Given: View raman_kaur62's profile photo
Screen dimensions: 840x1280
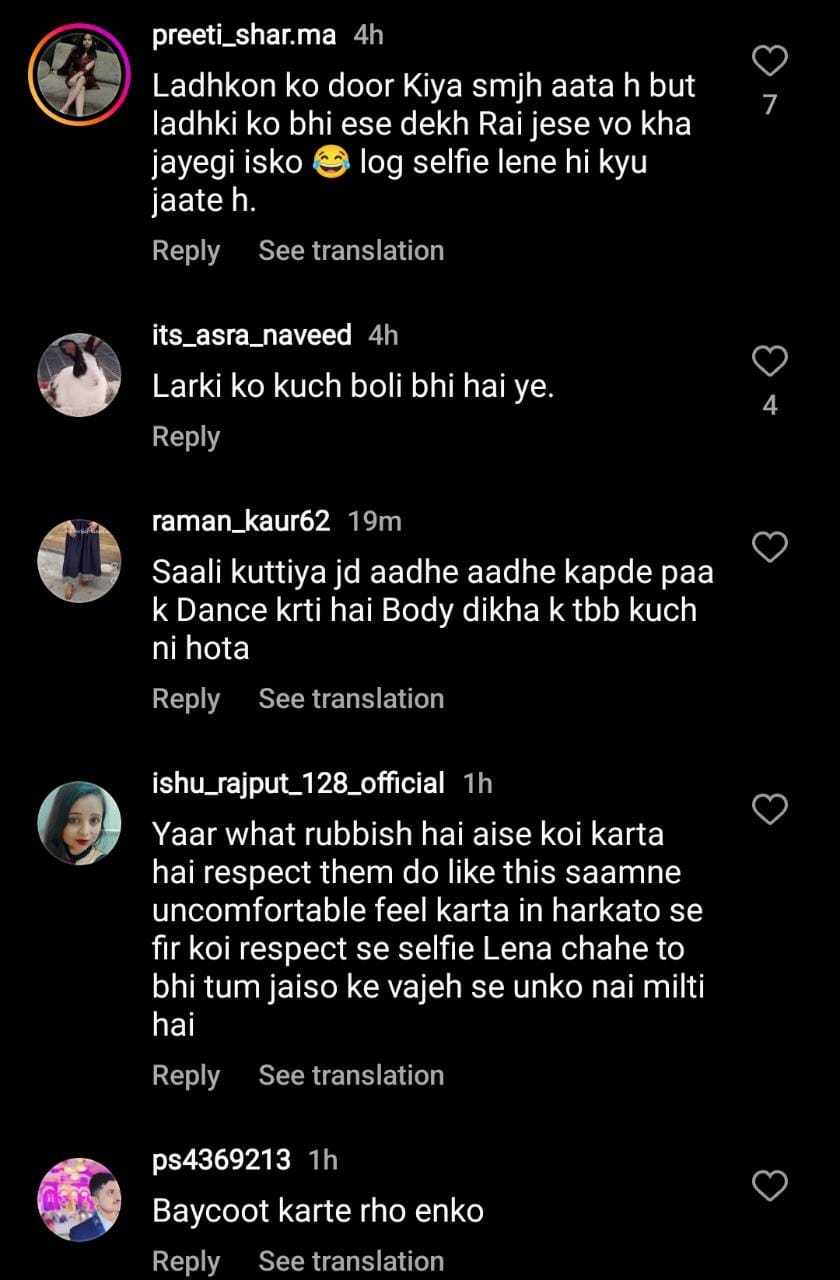Looking at the screenshot, I should click(x=79, y=561).
